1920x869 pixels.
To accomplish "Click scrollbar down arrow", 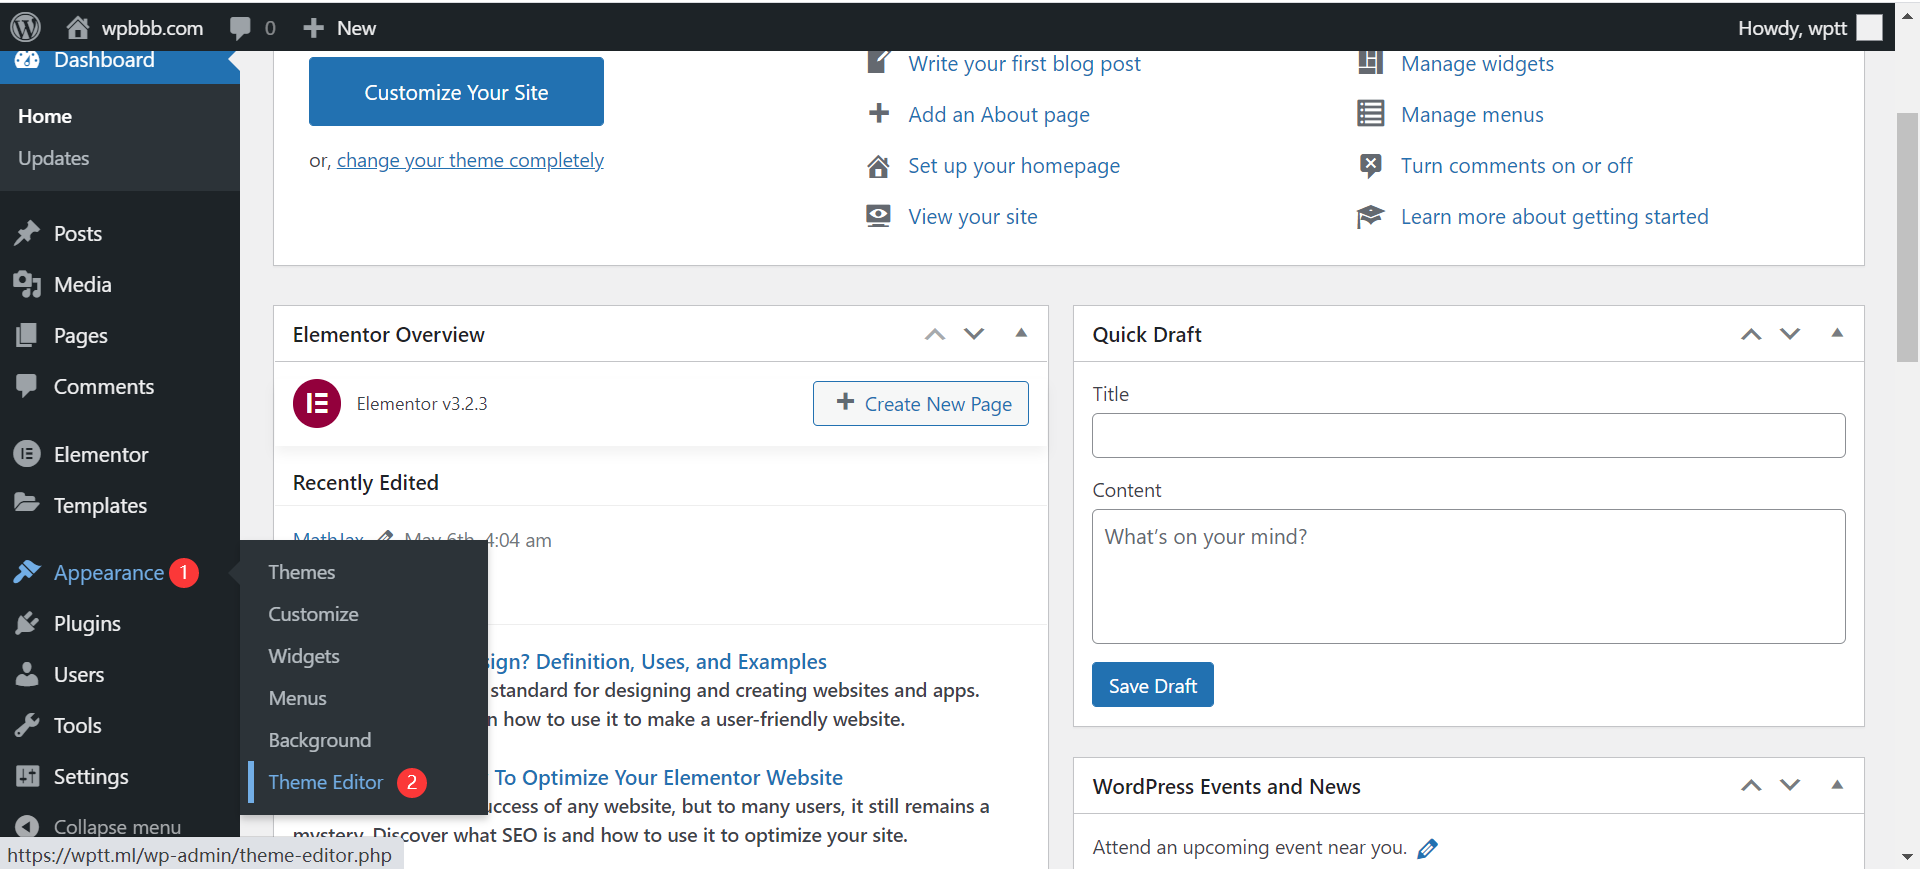I will click(x=1907, y=857).
